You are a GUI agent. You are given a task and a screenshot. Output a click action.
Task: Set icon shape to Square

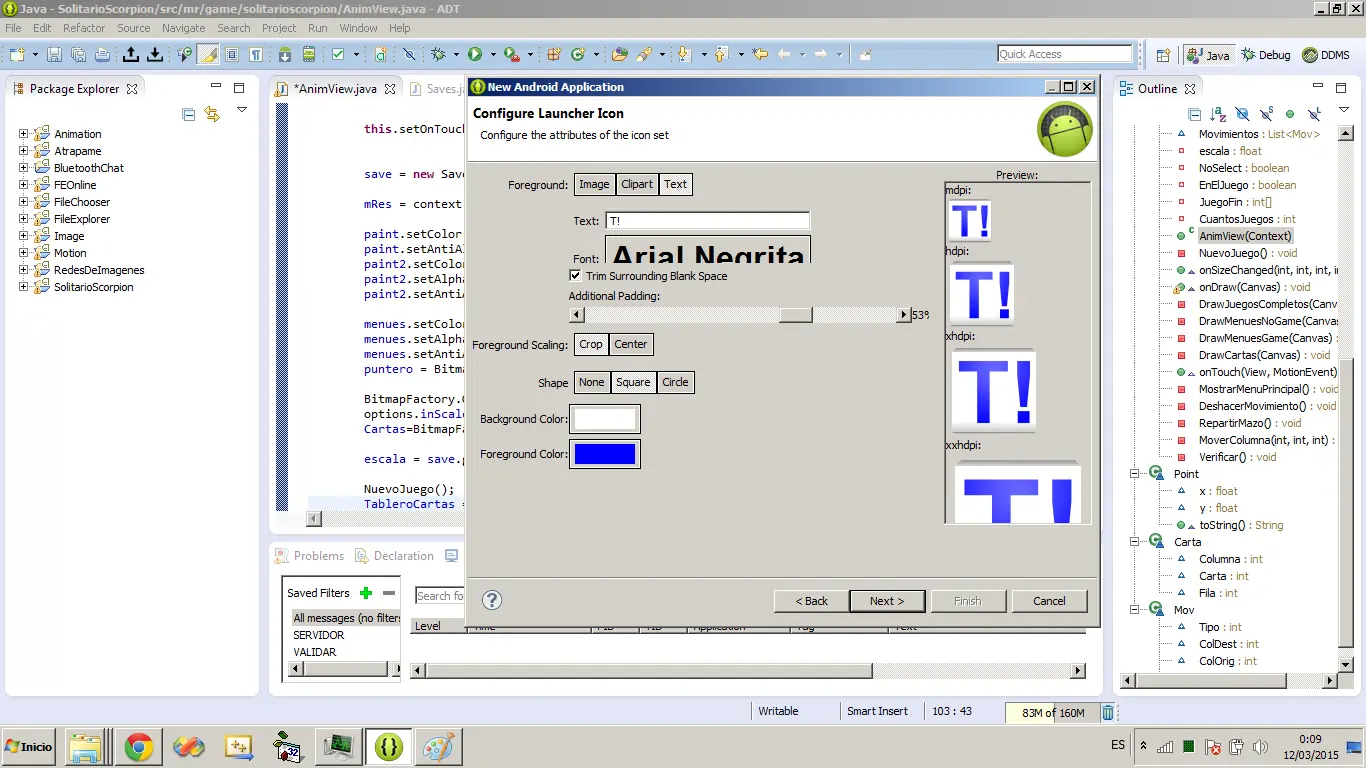click(633, 382)
